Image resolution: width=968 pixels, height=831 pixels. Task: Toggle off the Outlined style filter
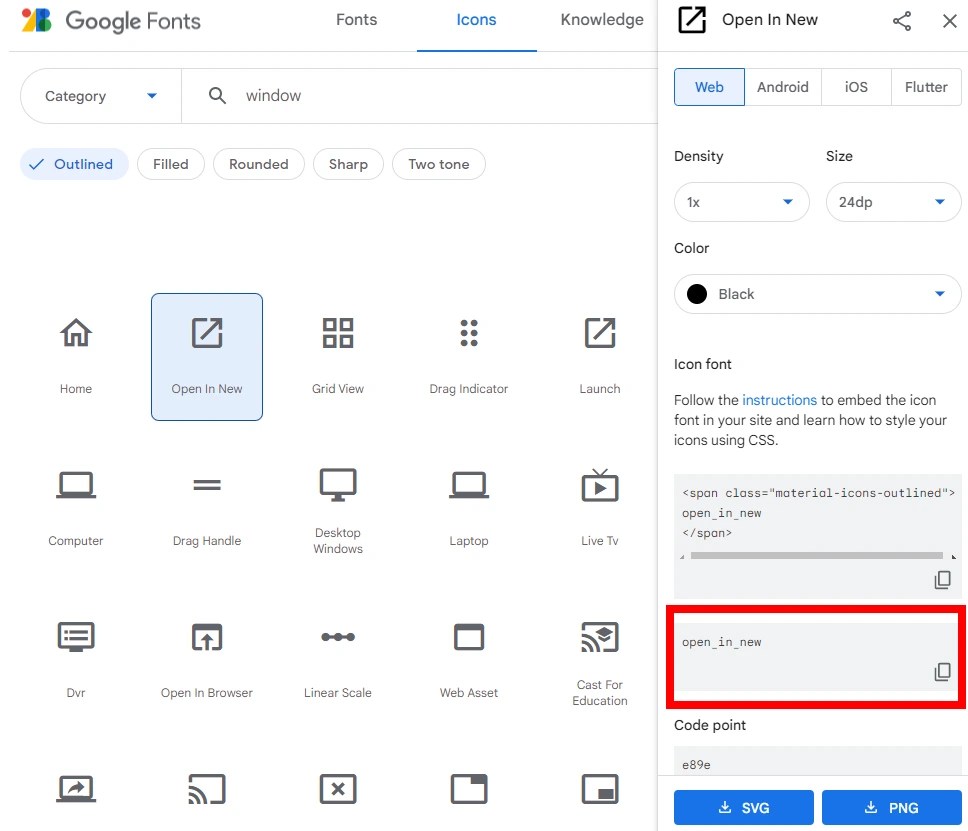(x=73, y=163)
